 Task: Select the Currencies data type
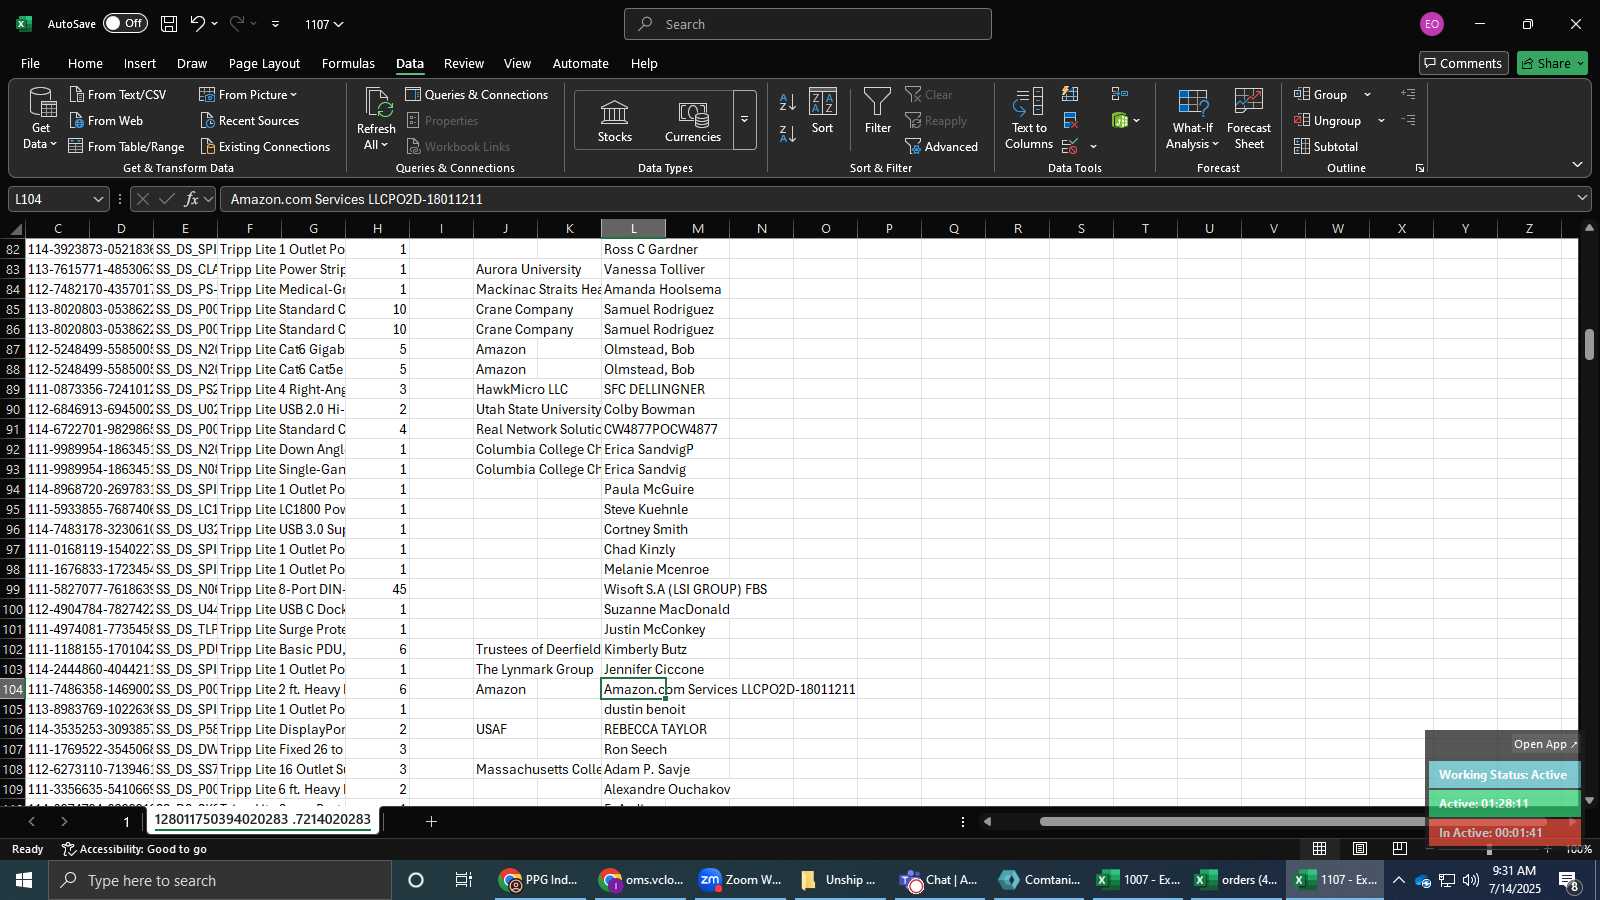click(x=693, y=121)
